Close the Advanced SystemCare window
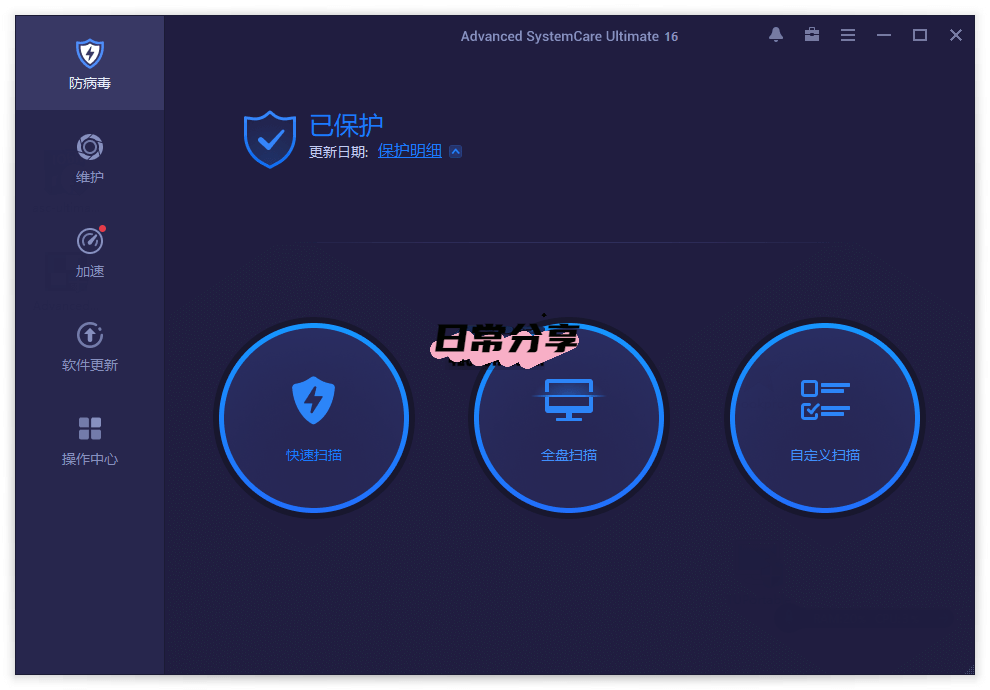Viewport: 990px width, 690px height. tap(956, 35)
